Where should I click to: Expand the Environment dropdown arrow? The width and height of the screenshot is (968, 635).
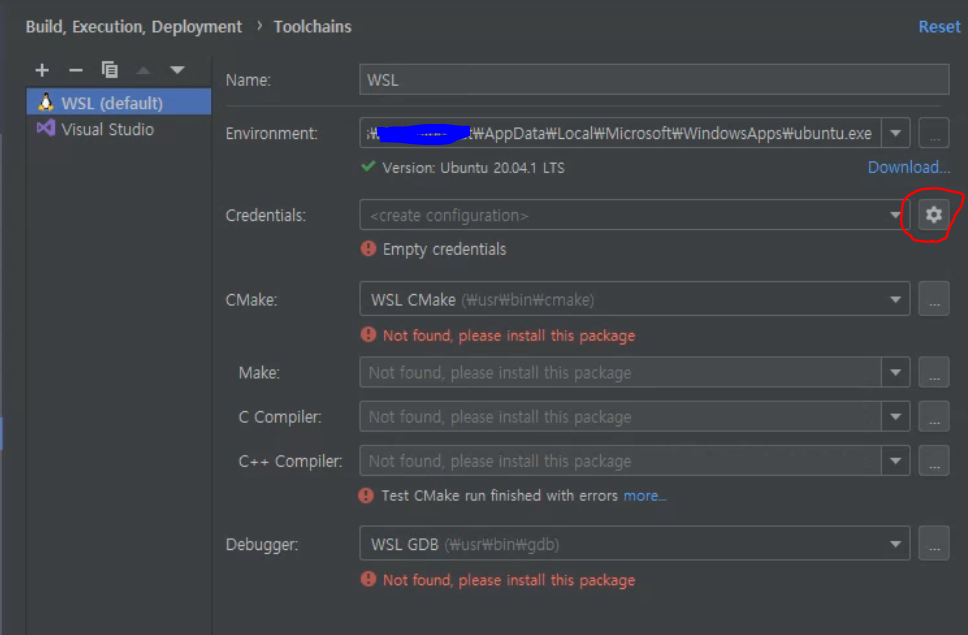coord(895,133)
